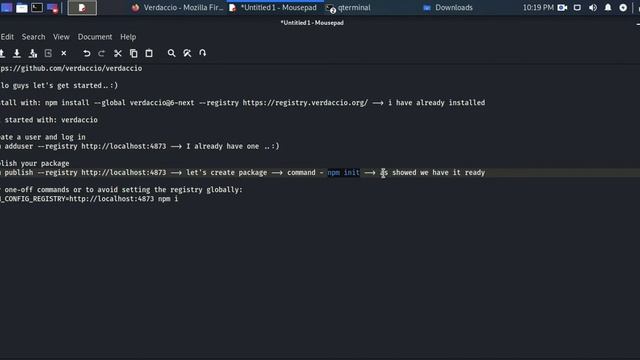Click the github.com/verdaccio/verdaccio URL line
Viewport: 640px width, 360px height.
coord(71,68)
